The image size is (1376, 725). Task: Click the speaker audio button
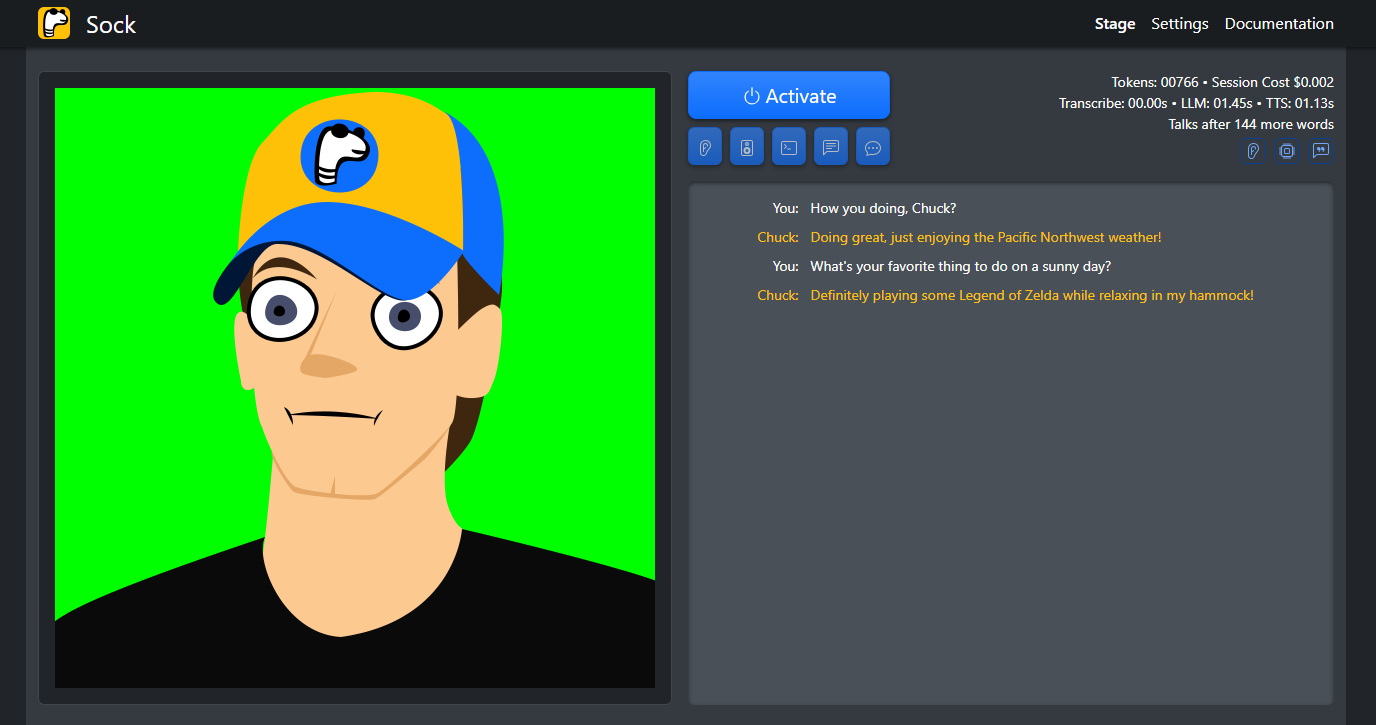pos(747,147)
